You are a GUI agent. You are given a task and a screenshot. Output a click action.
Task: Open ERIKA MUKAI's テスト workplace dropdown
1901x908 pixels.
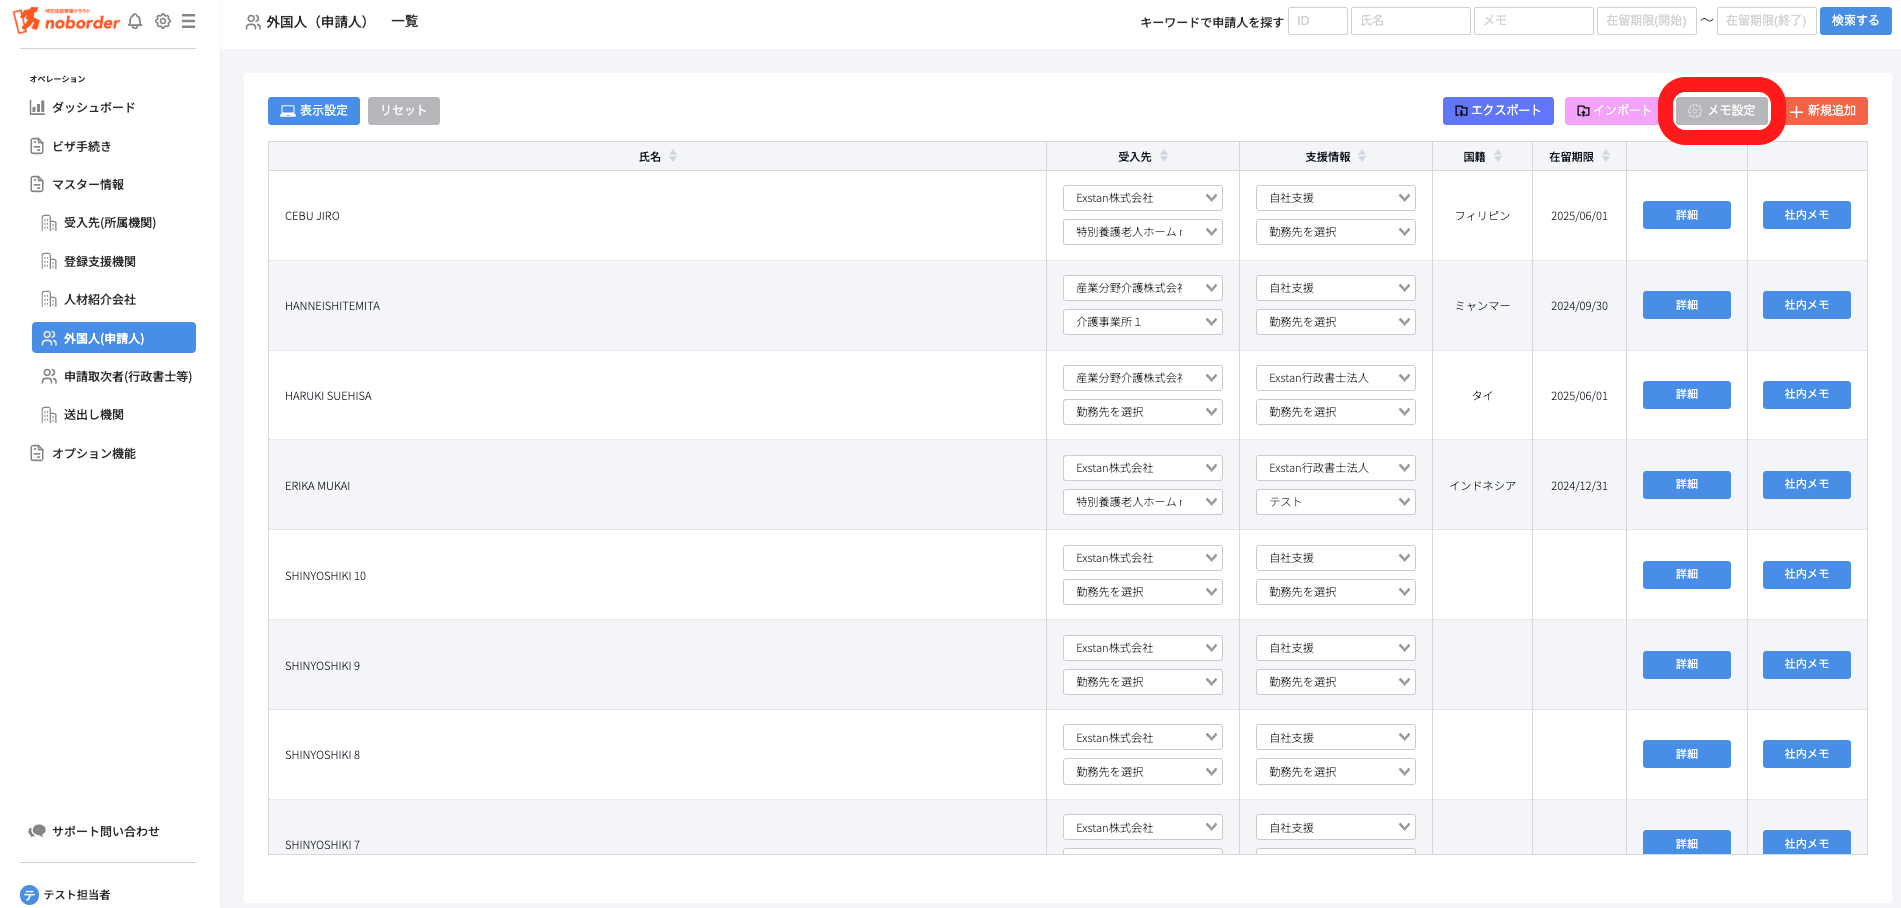coord(1335,502)
